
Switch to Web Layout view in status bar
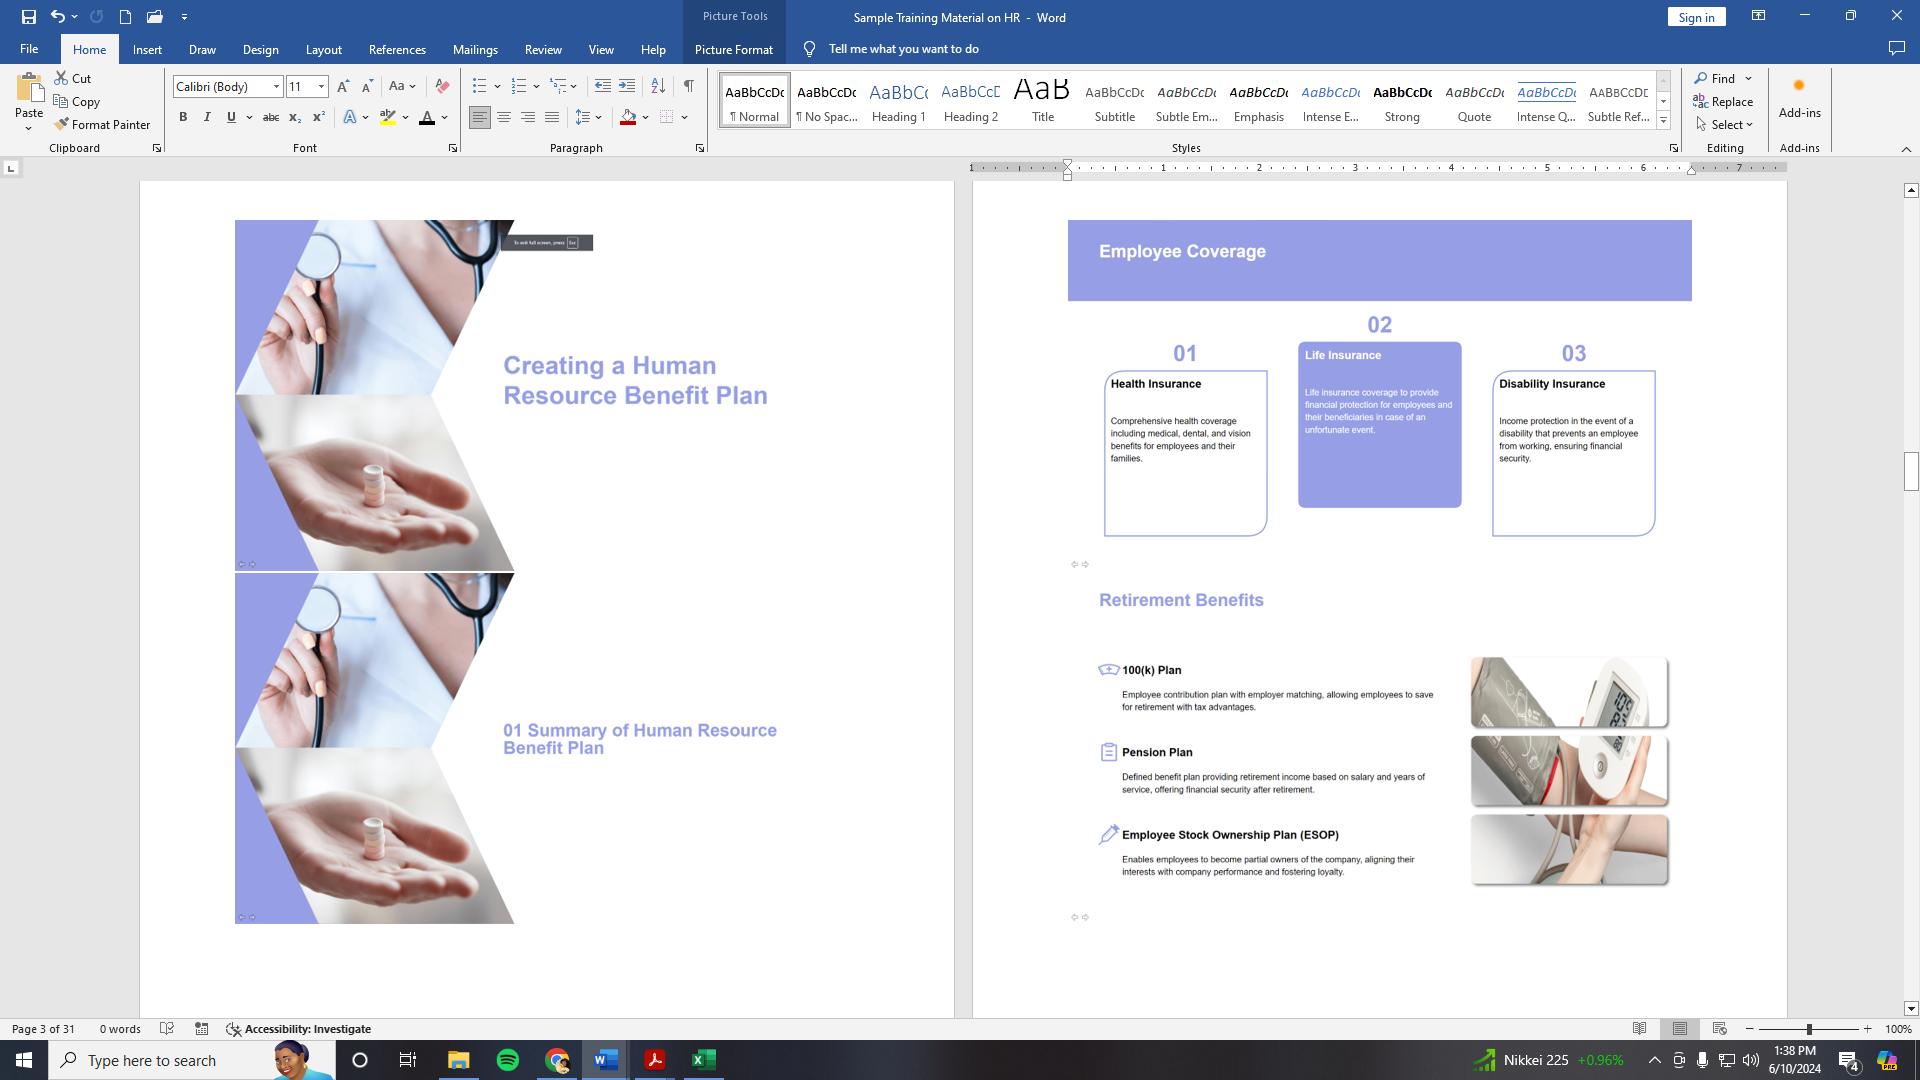pos(1719,1029)
